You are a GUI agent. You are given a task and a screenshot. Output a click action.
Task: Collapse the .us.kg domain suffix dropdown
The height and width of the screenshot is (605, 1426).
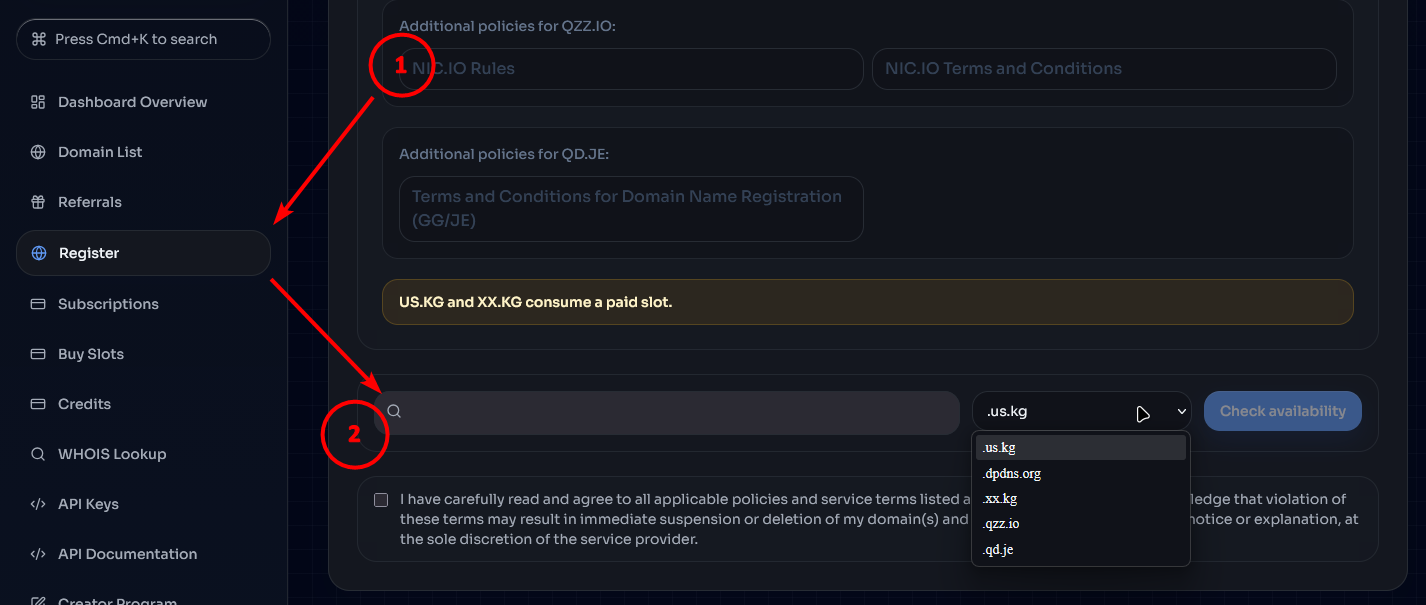pos(1082,411)
